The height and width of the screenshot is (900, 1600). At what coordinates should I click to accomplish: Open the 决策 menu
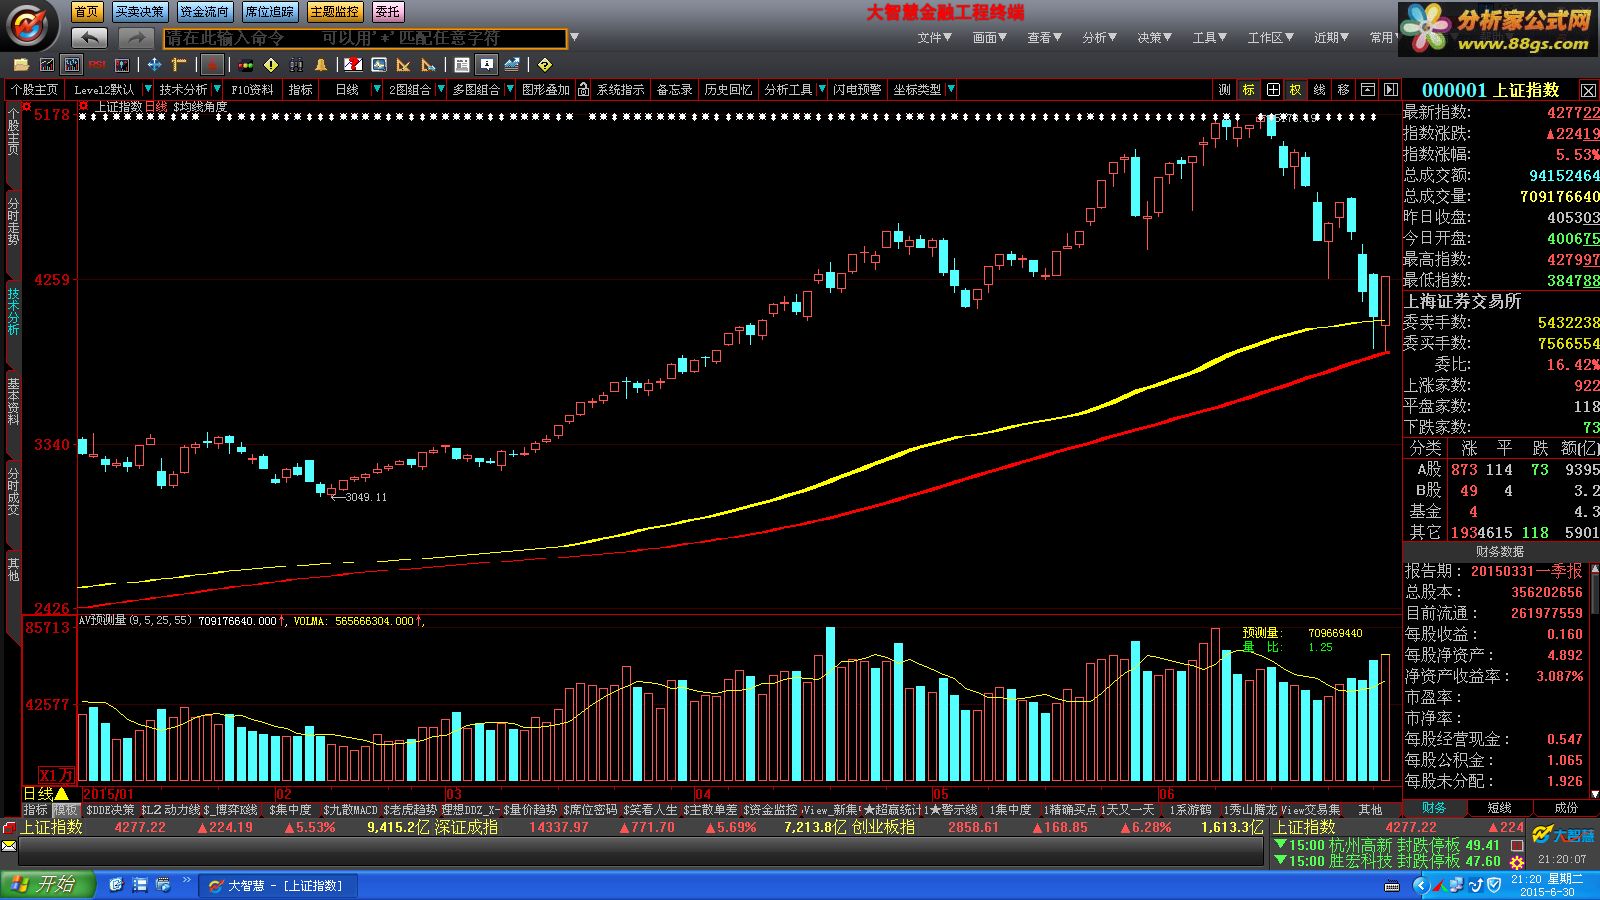1155,37
